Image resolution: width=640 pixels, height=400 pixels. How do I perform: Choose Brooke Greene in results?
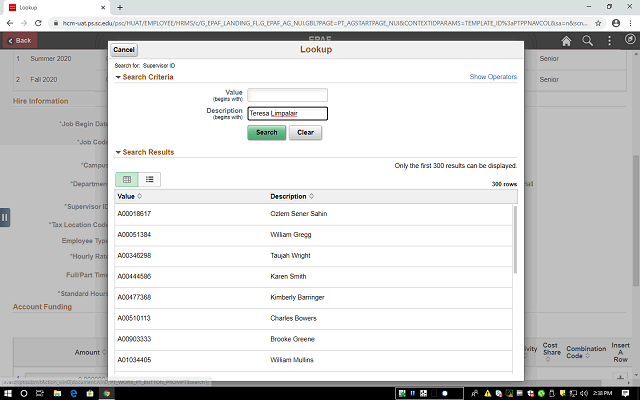(x=292, y=339)
